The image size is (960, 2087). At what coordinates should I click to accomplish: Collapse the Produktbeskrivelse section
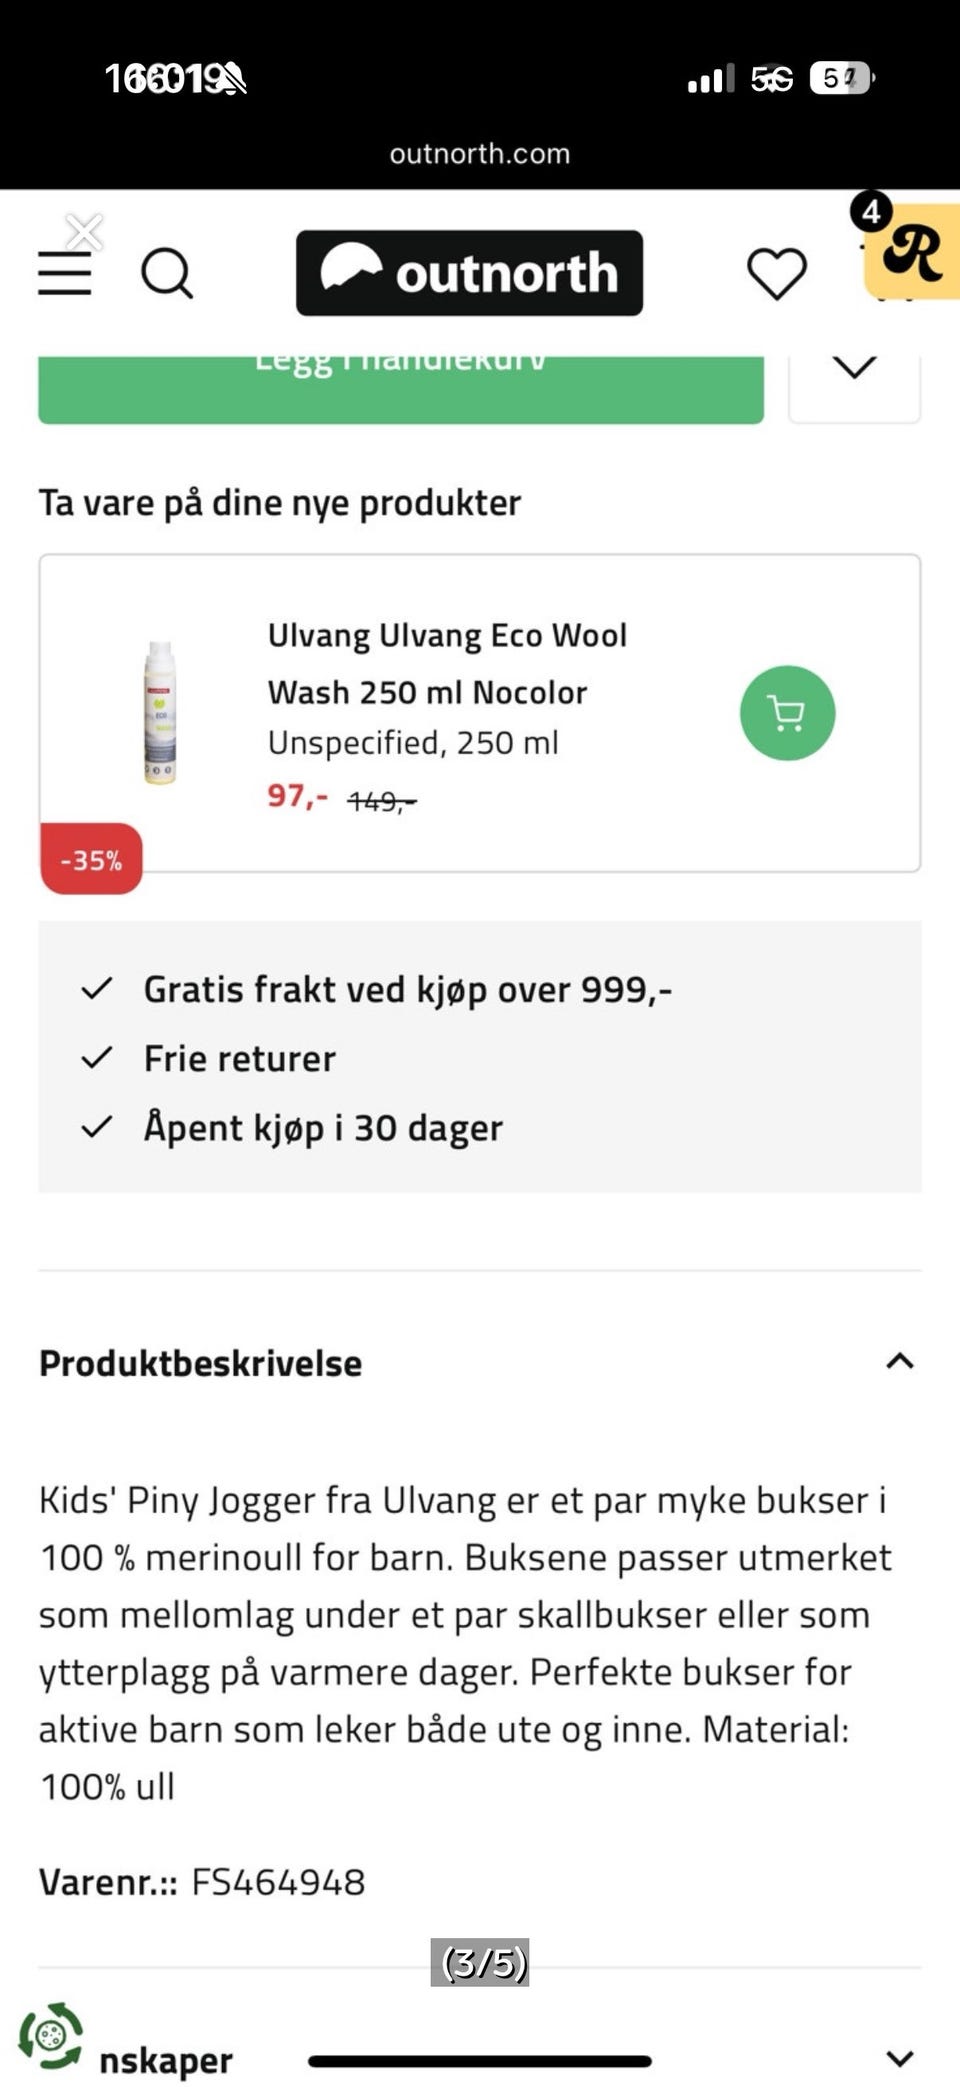900,1361
